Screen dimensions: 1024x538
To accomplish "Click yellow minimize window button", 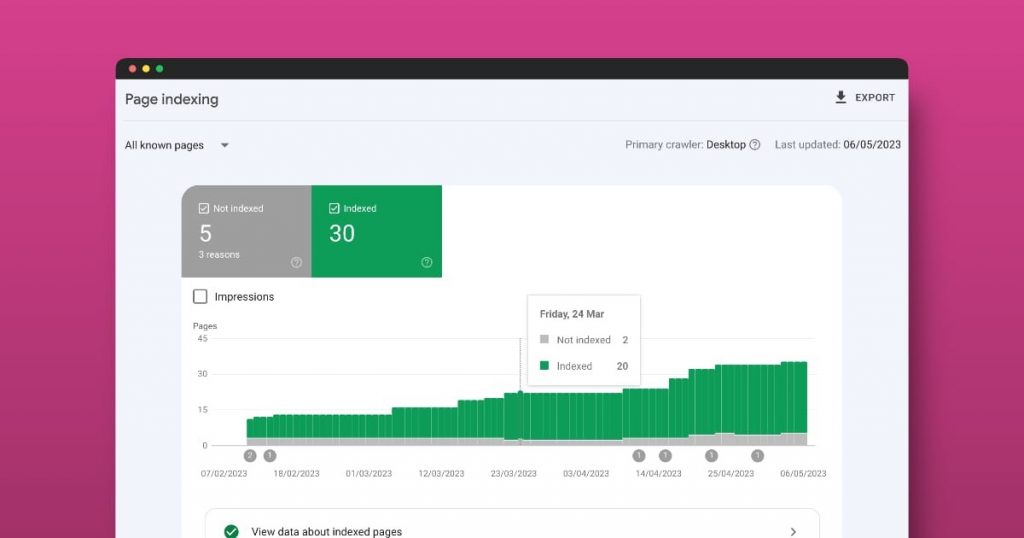I will [146, 69].
